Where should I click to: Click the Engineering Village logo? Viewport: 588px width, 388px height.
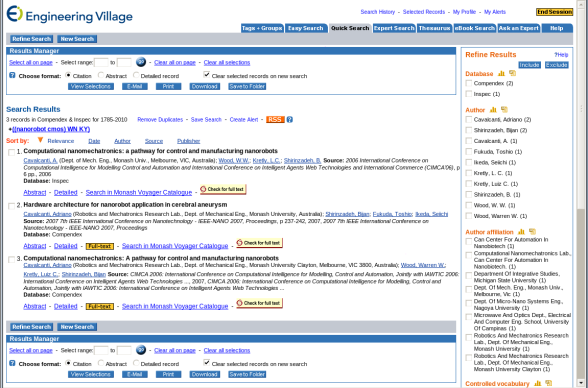click(70, 15)
